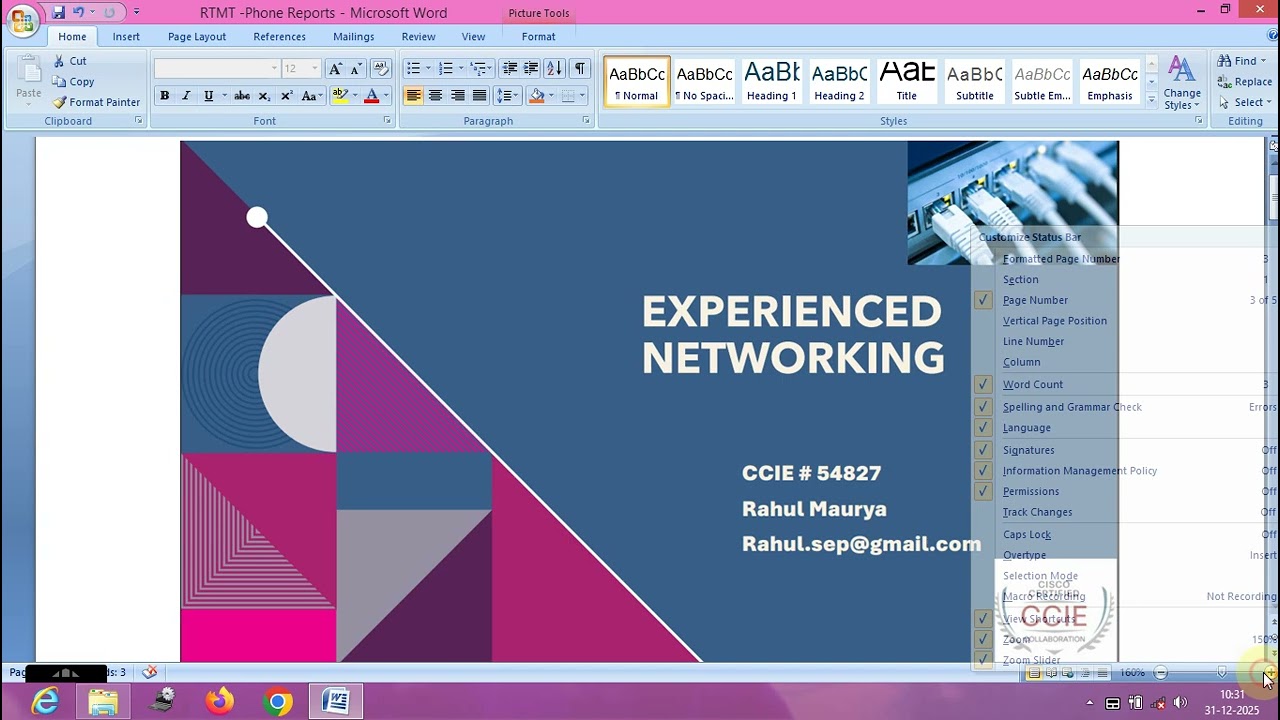The height and width of the screenshot is (720, 1280).
Task: Click the Copy command
Action: (73, 82)
